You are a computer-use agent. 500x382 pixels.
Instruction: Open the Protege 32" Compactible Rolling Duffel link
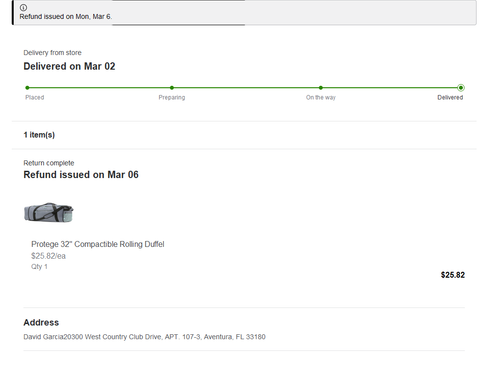(x=98, y=244)
